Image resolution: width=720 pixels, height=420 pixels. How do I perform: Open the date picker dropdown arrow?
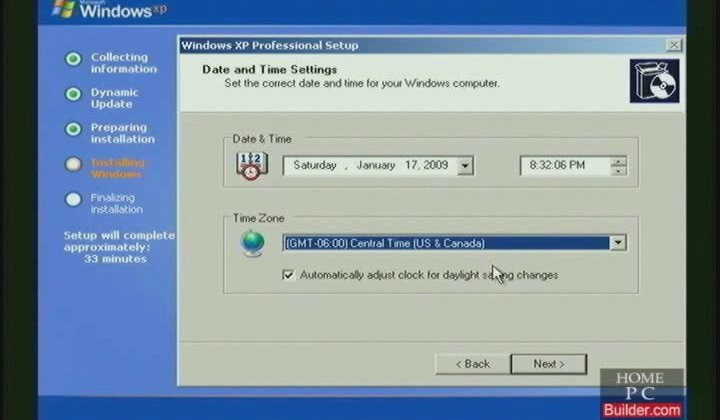tap(465, 166)
